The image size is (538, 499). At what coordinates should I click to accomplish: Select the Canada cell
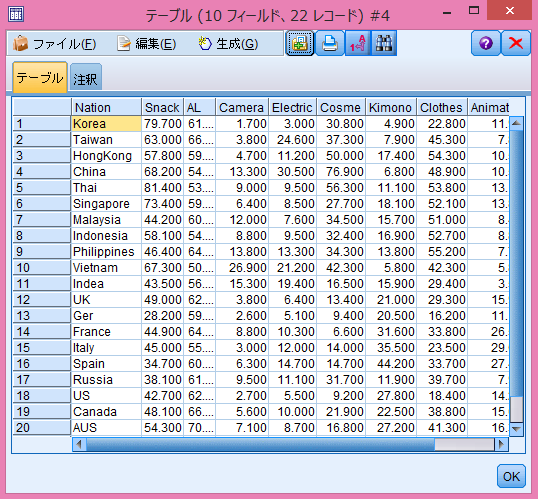tap(106, 412)
